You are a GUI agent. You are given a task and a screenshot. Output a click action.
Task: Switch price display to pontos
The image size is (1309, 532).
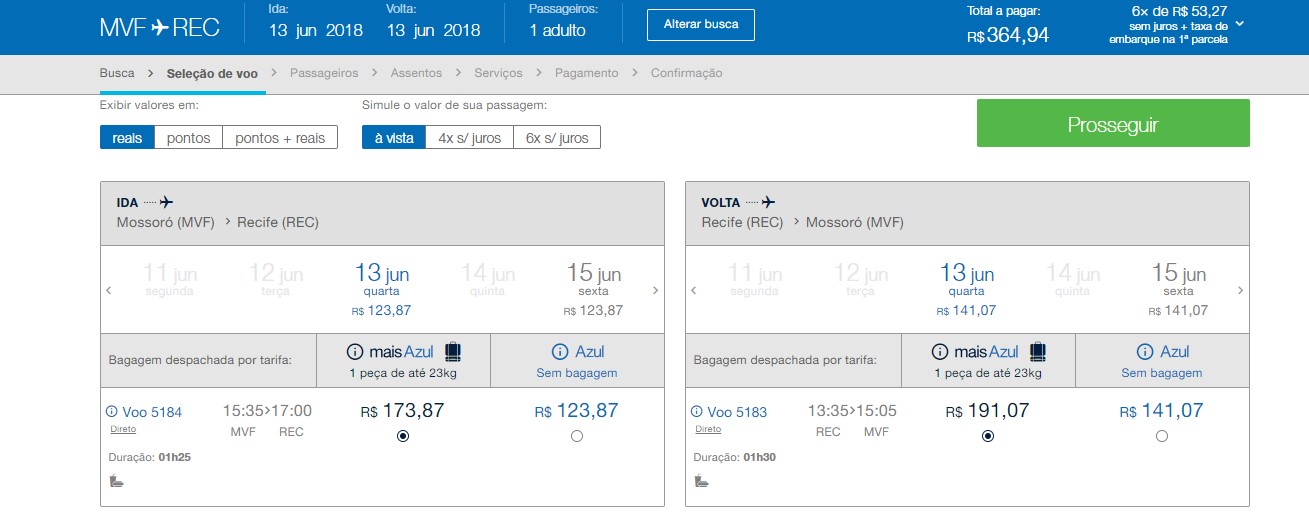[188, 138]
